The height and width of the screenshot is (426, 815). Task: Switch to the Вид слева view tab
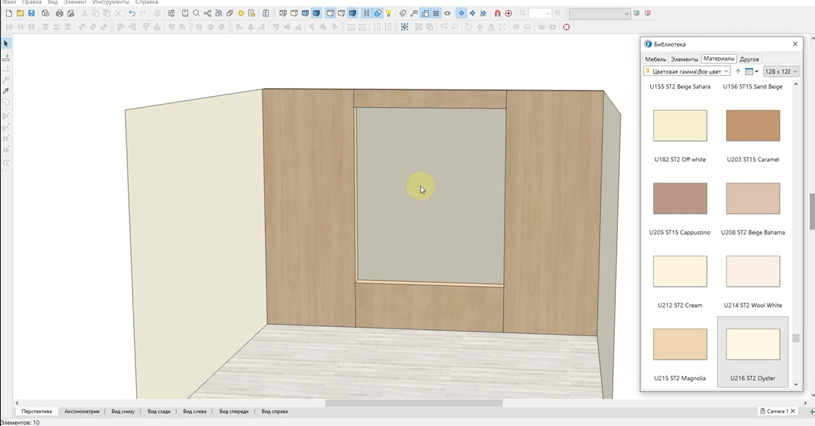(194, 411)
